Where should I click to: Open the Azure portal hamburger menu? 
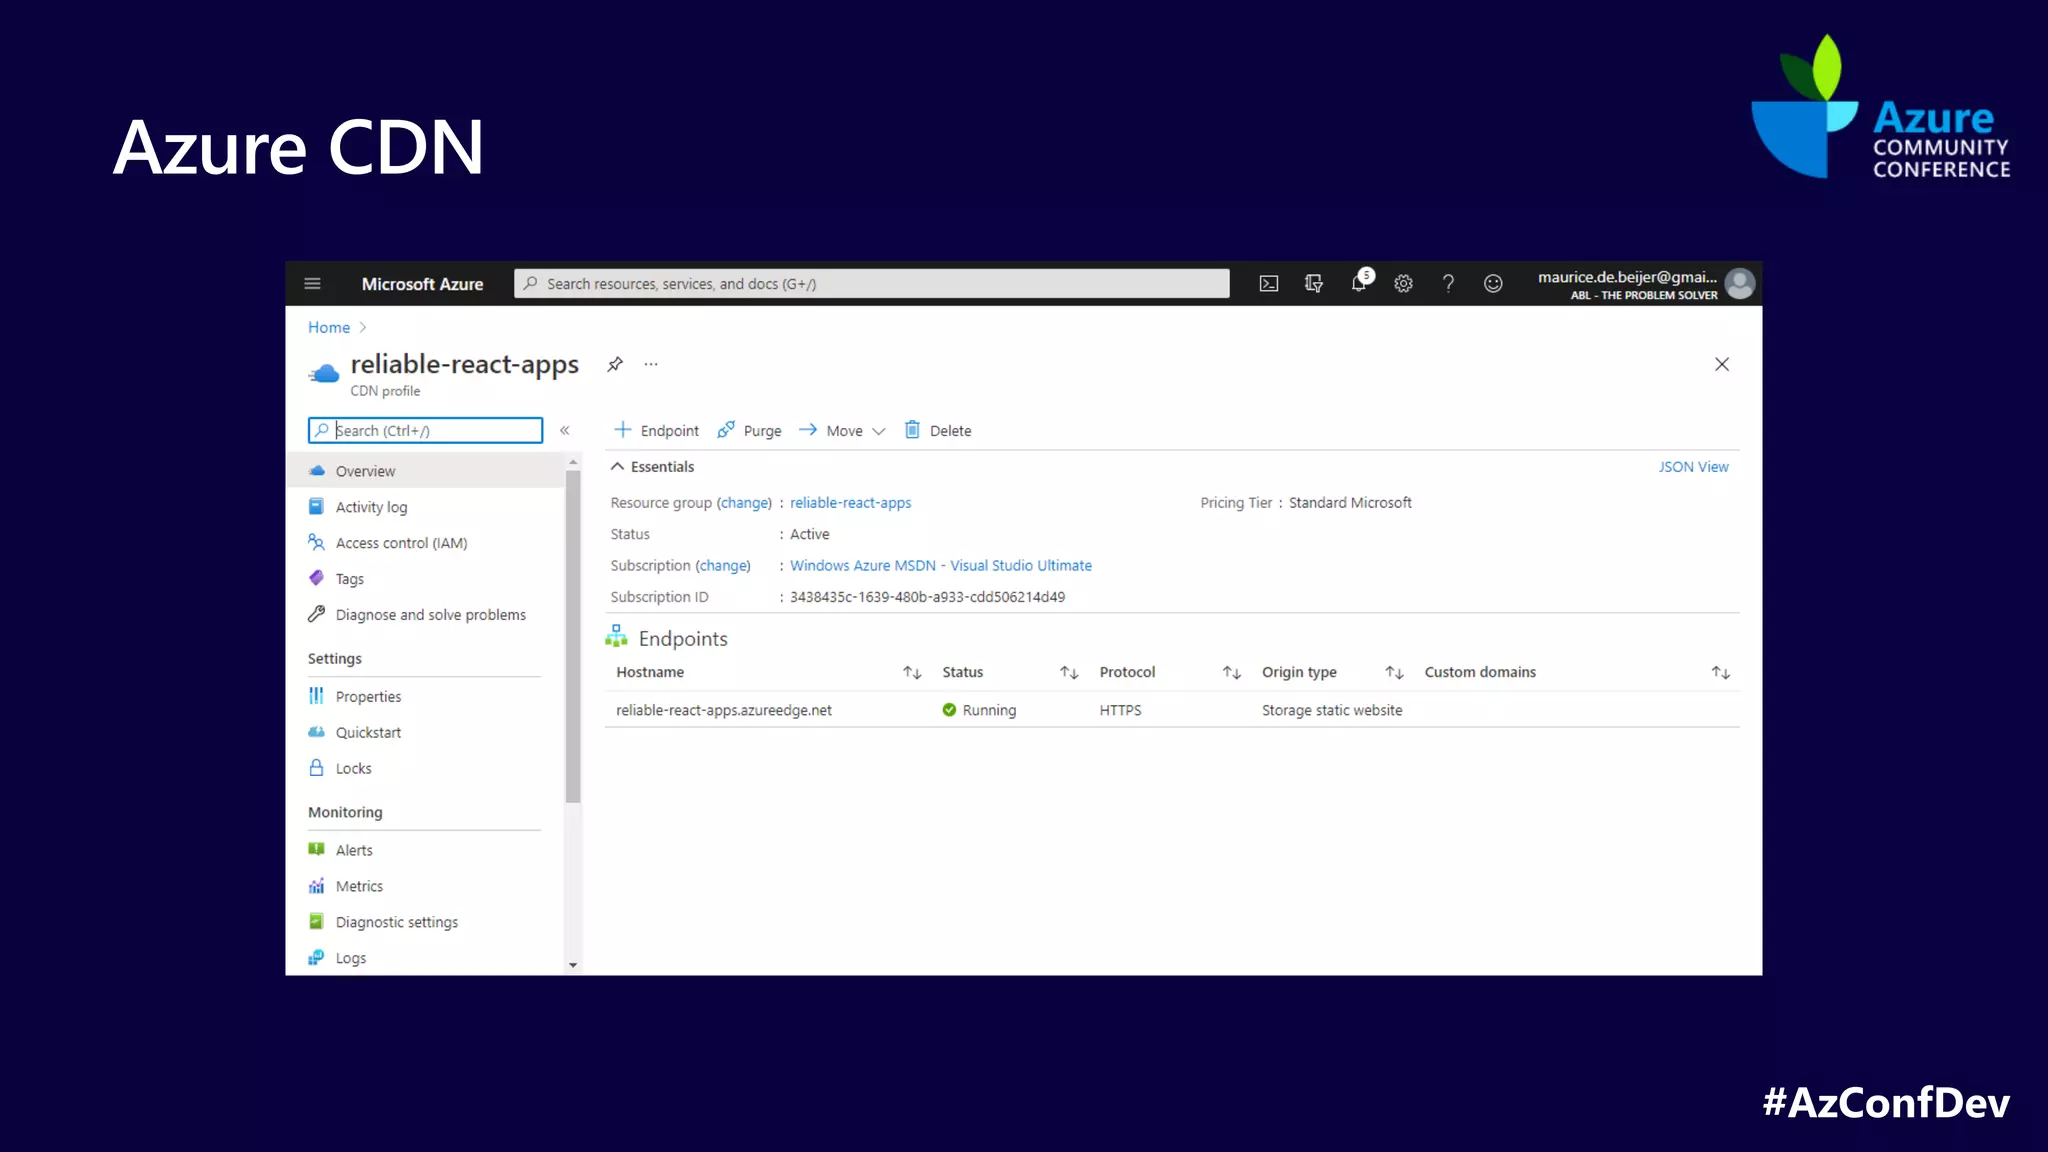pos(312,284)
